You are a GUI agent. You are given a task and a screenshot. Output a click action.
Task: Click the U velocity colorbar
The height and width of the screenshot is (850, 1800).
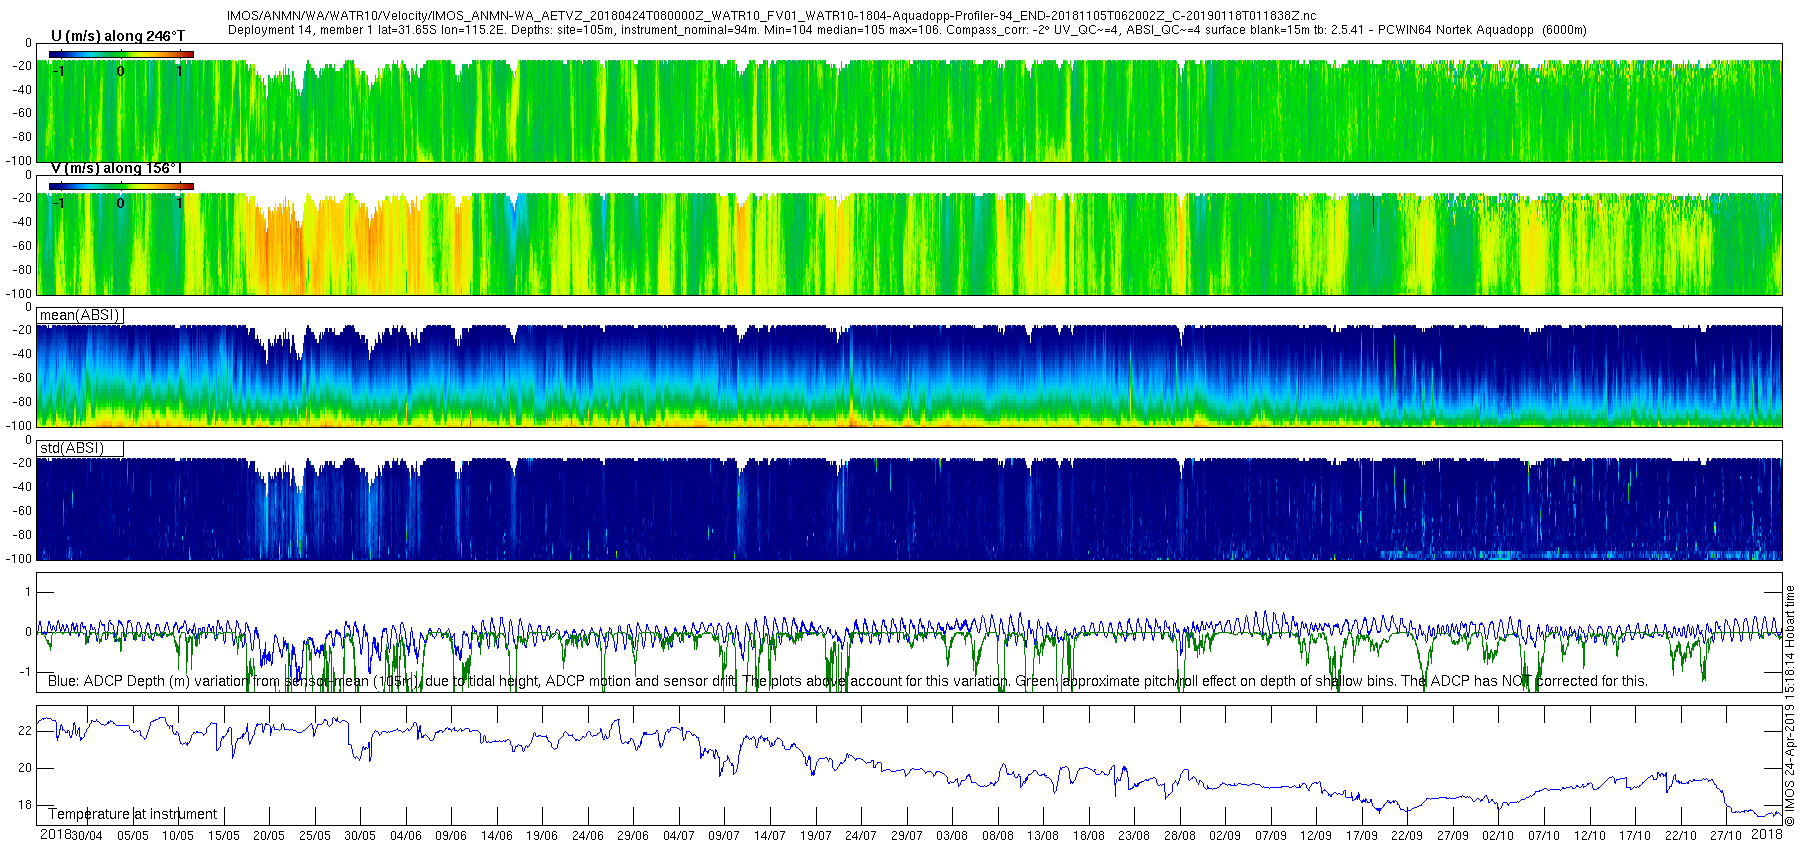(x=121, y=54)
